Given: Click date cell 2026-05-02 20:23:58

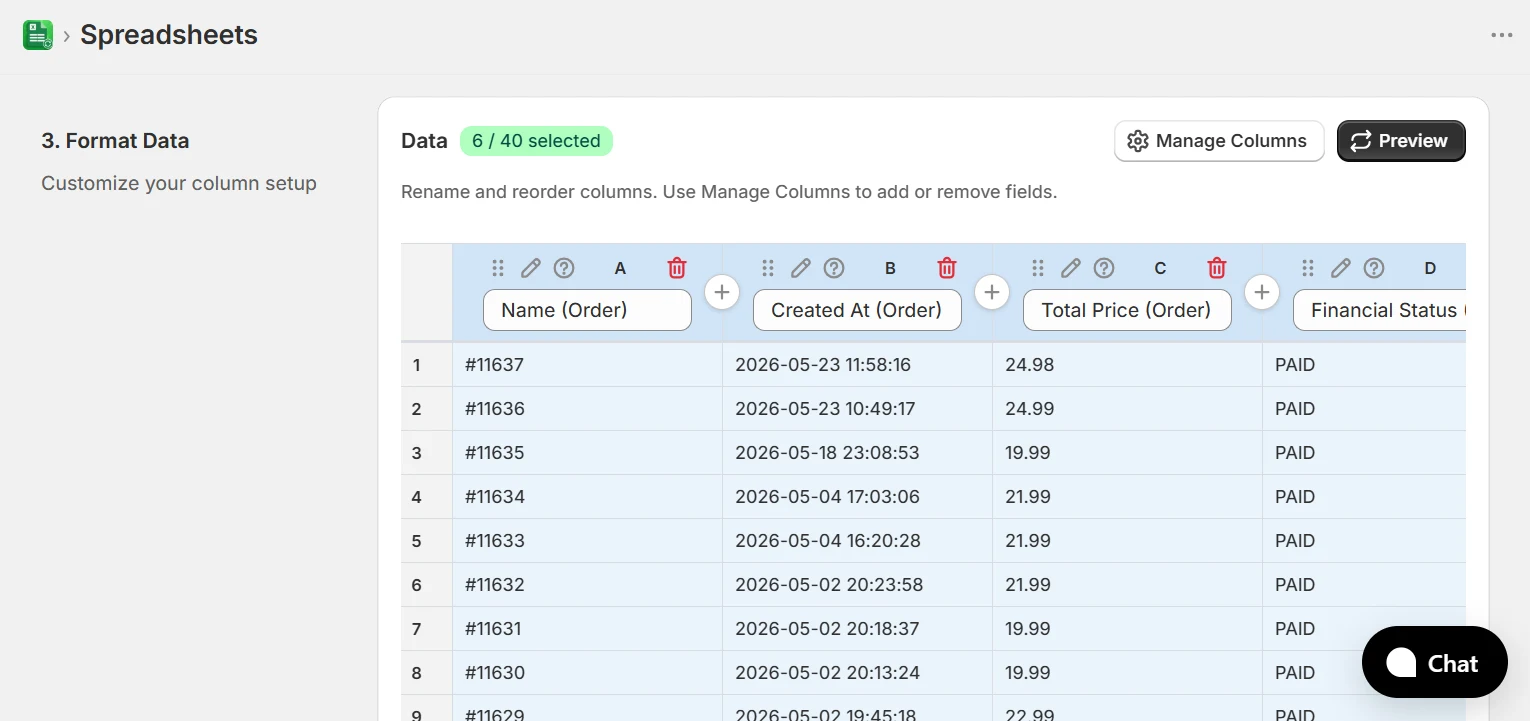Looking at the screenshot, I should pyautogui.click(x=857, y=585).
